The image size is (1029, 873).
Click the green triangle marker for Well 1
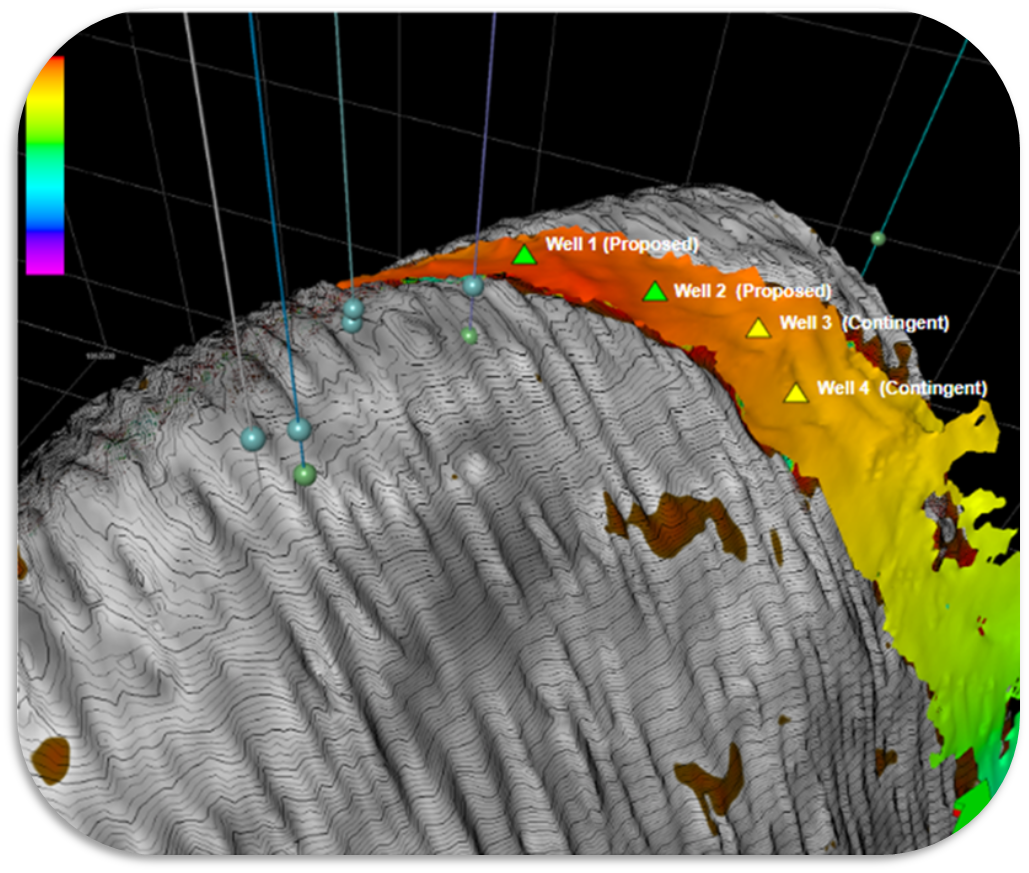(524, 256)
